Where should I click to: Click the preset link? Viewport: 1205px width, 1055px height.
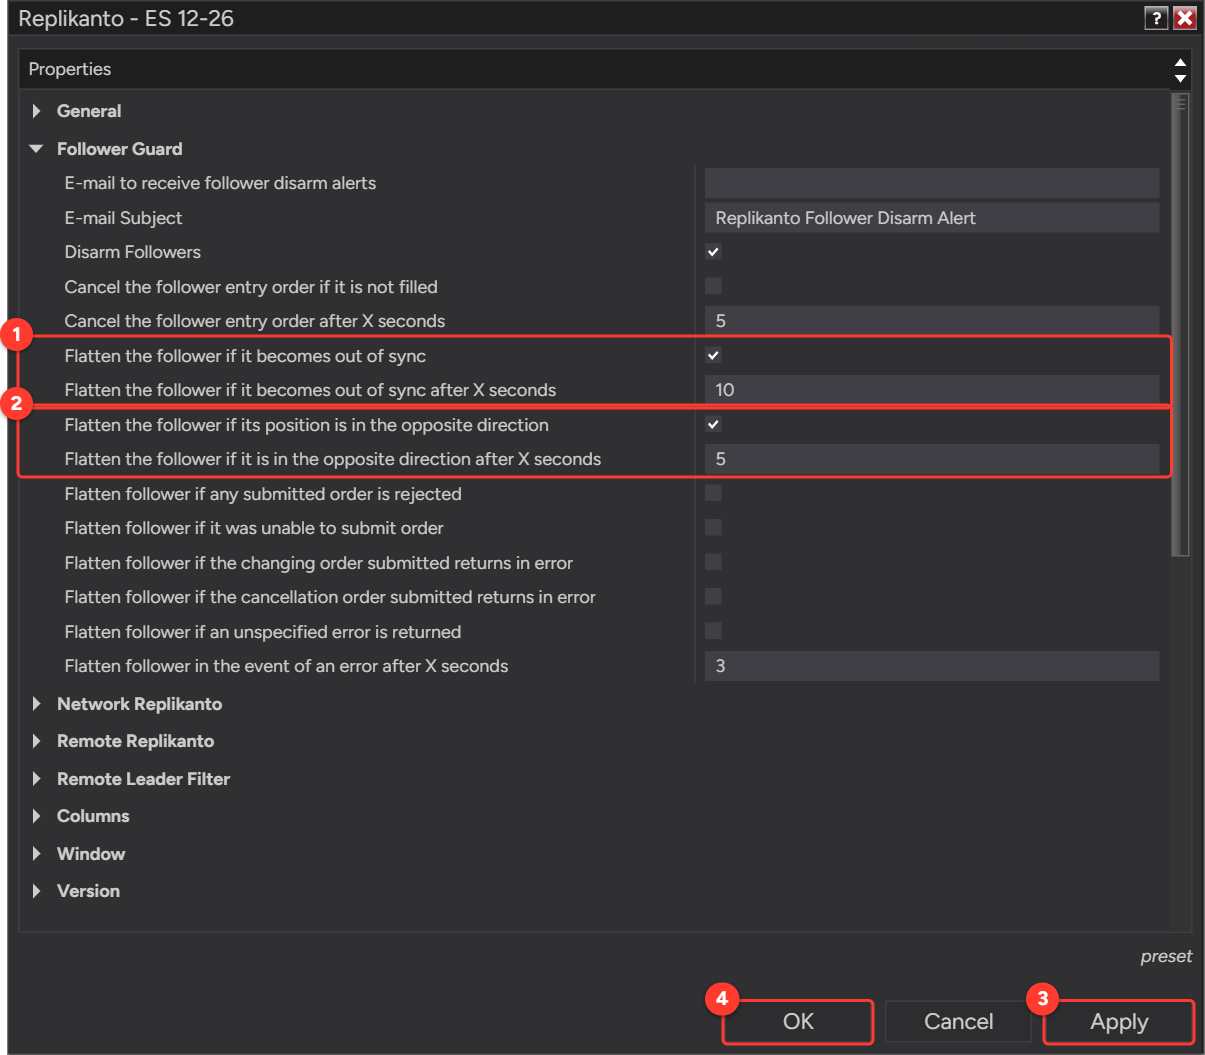[1166, 957]
